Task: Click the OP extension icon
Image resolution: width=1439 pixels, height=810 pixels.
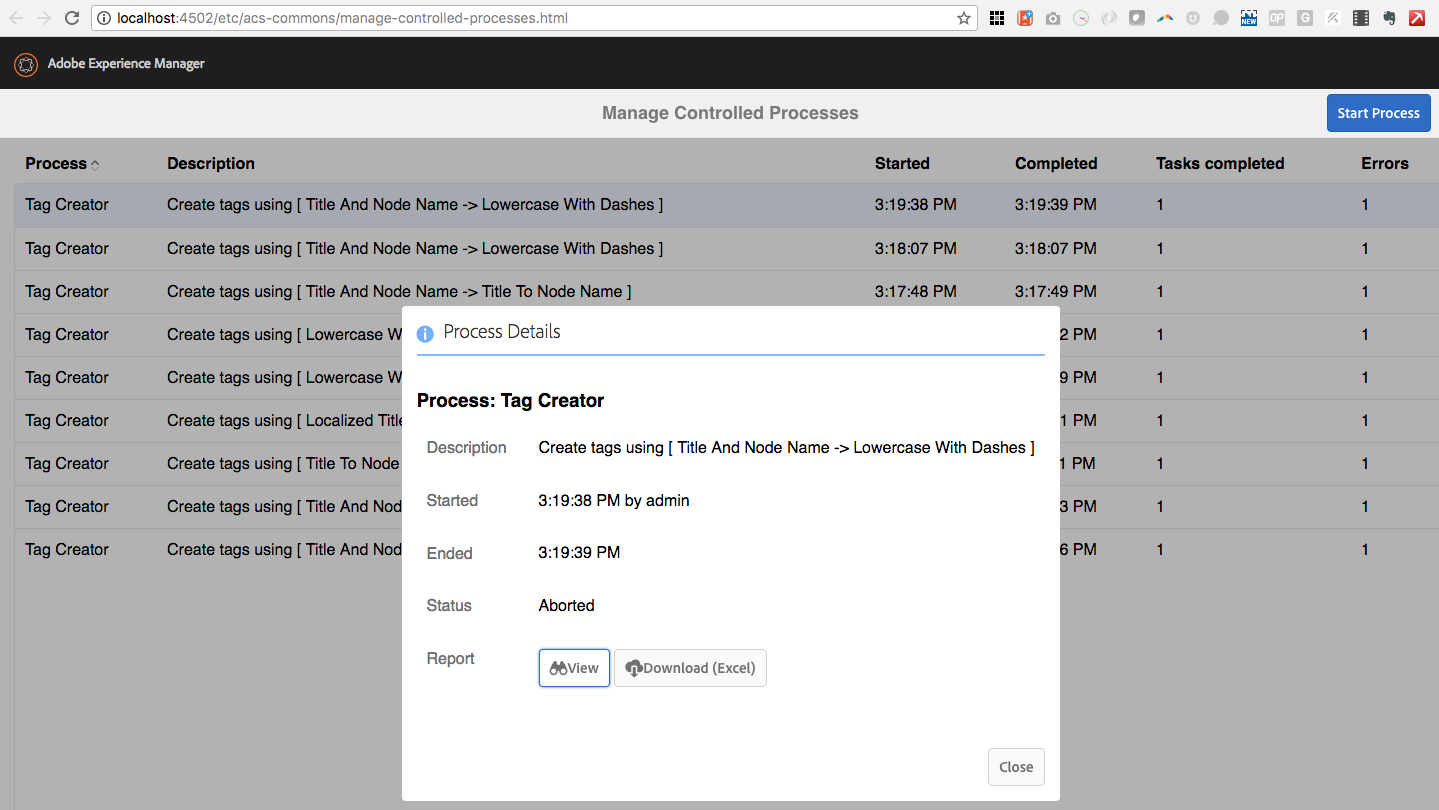Action: coord(1276,17)
